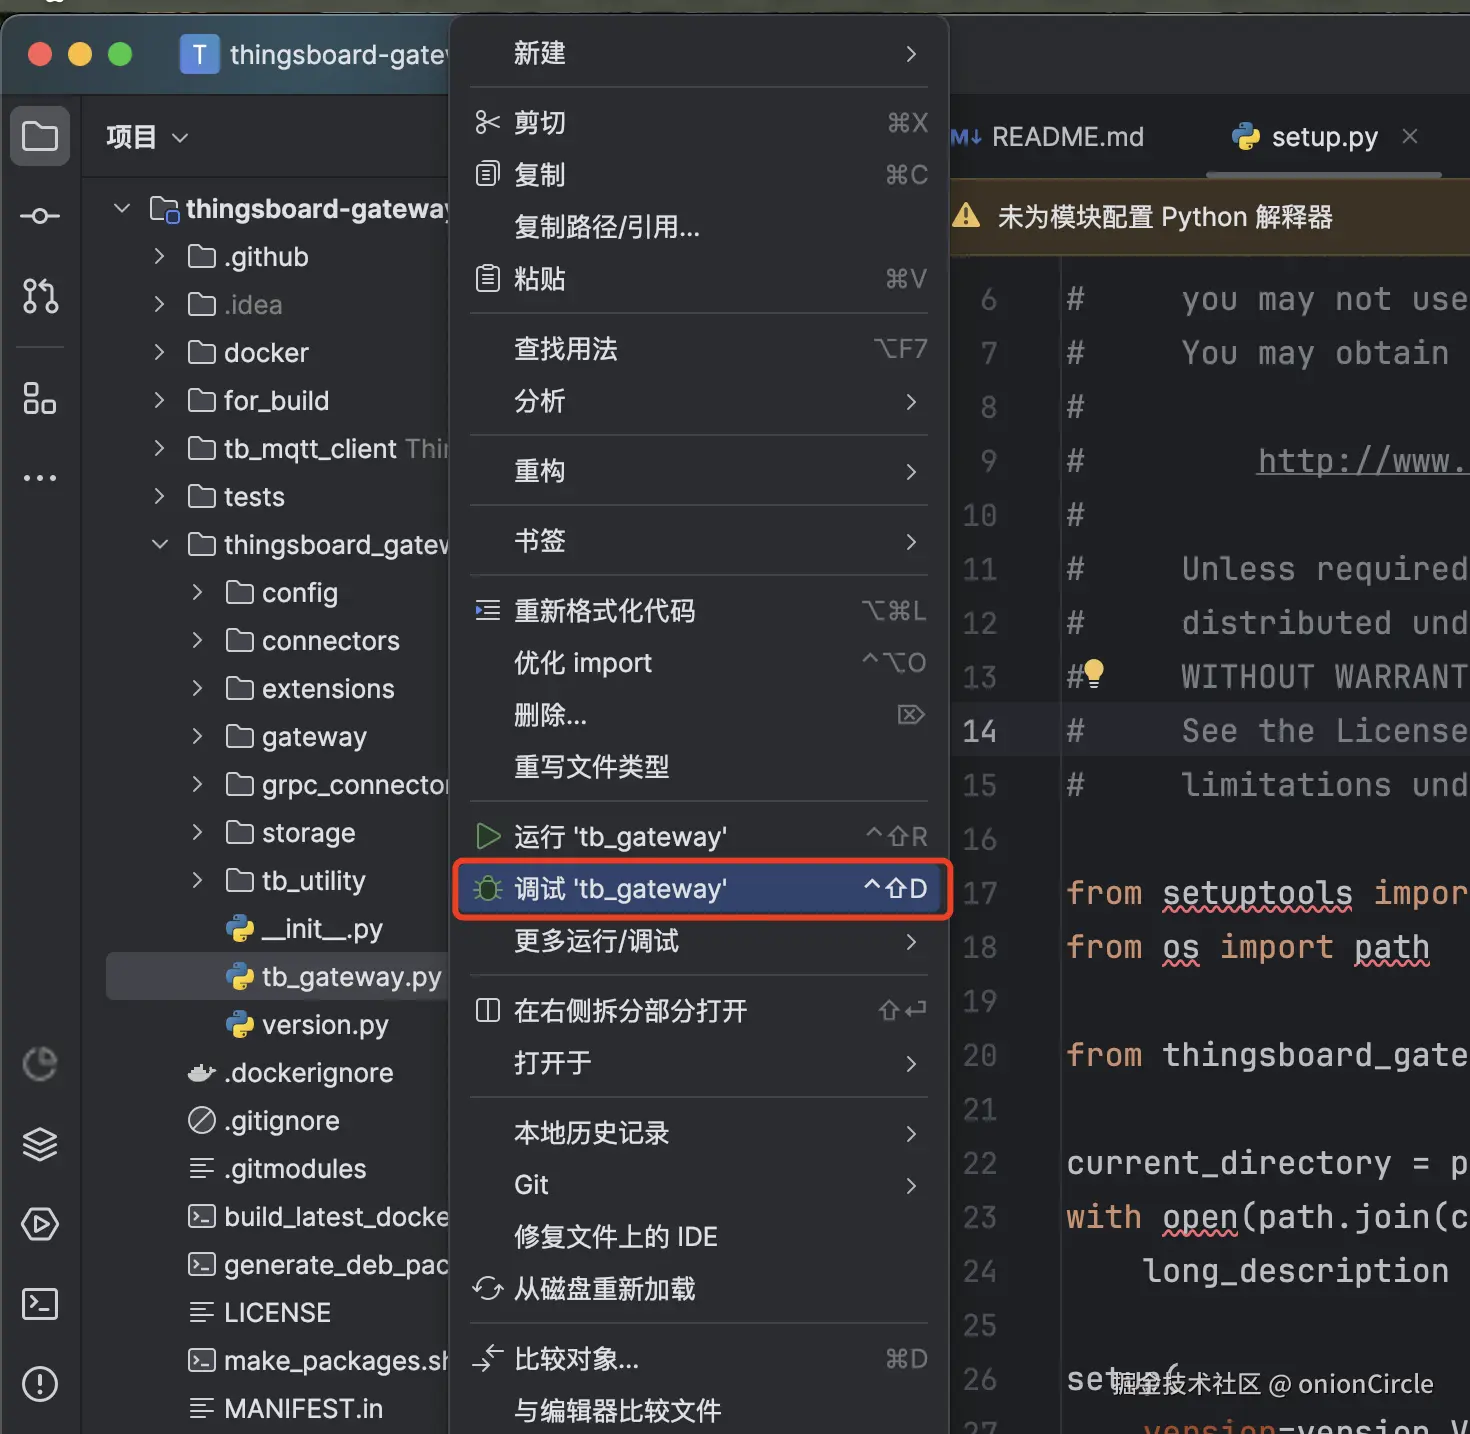Click the lightbulb intention icon on line 13

(x=1094, y=672)
